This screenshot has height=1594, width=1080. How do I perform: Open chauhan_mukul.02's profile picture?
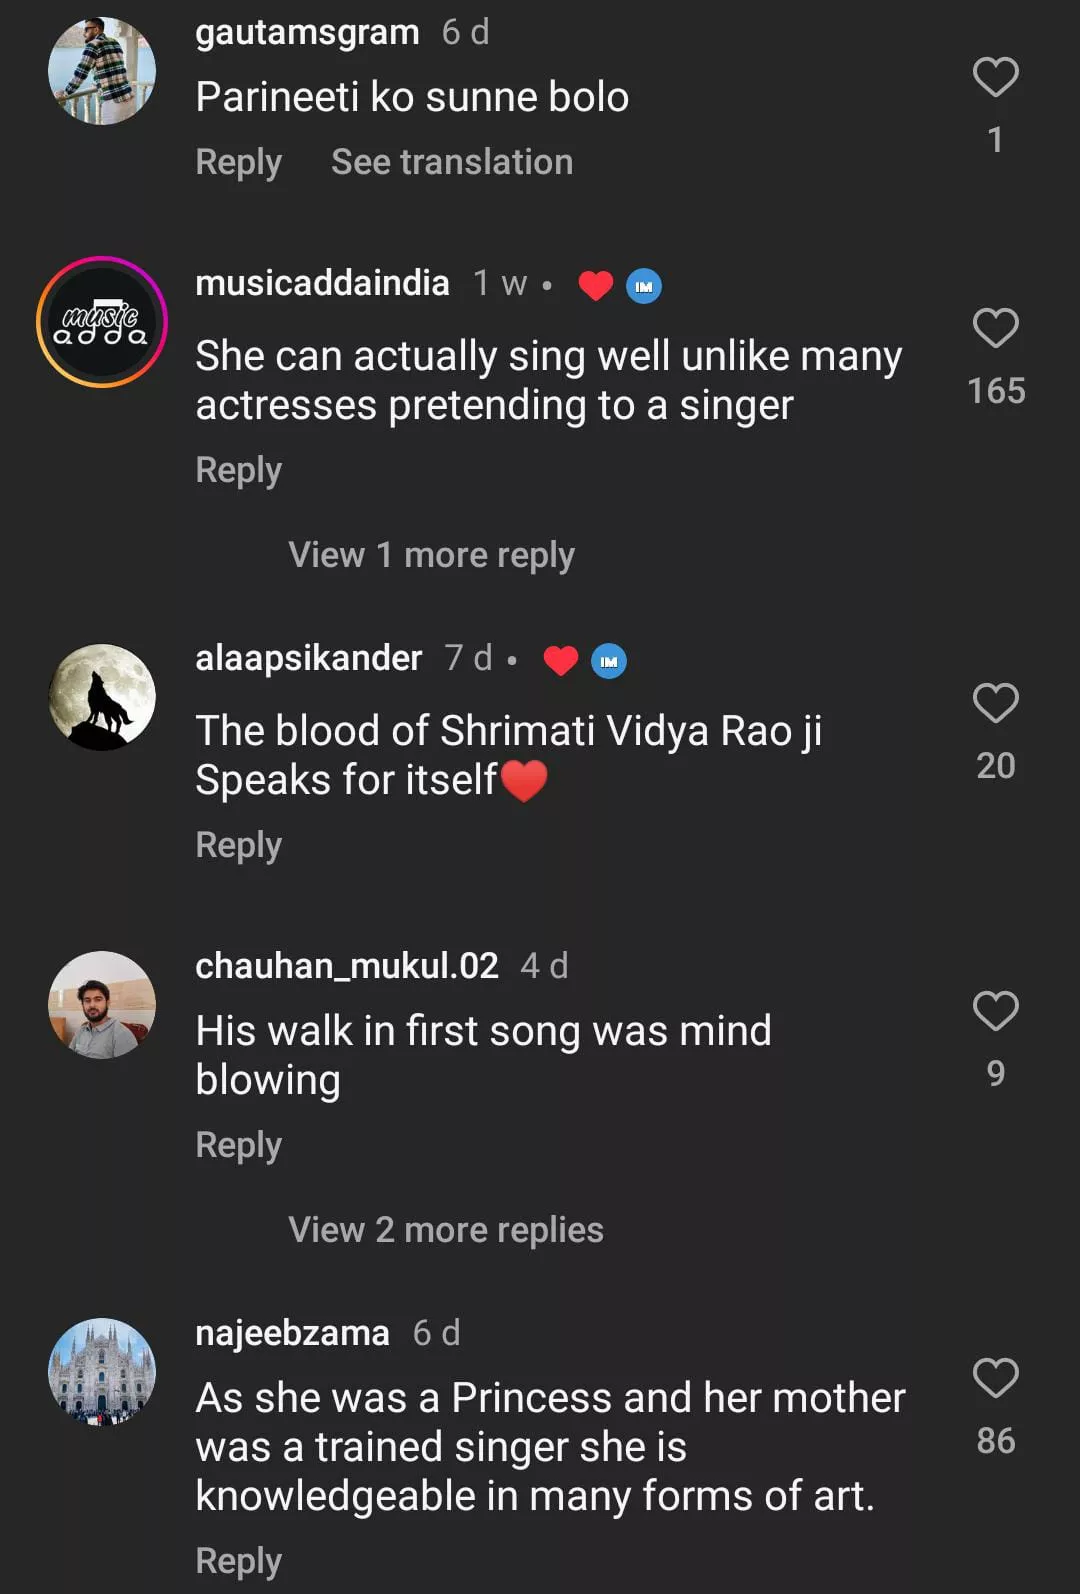point(102,1004)
